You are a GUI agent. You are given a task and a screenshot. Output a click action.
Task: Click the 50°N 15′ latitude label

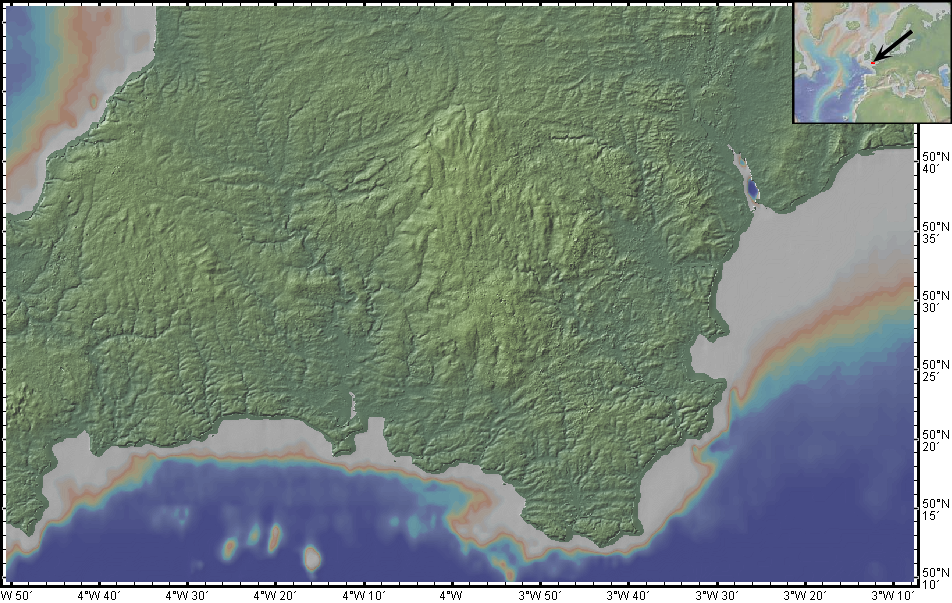coord(934,509)
